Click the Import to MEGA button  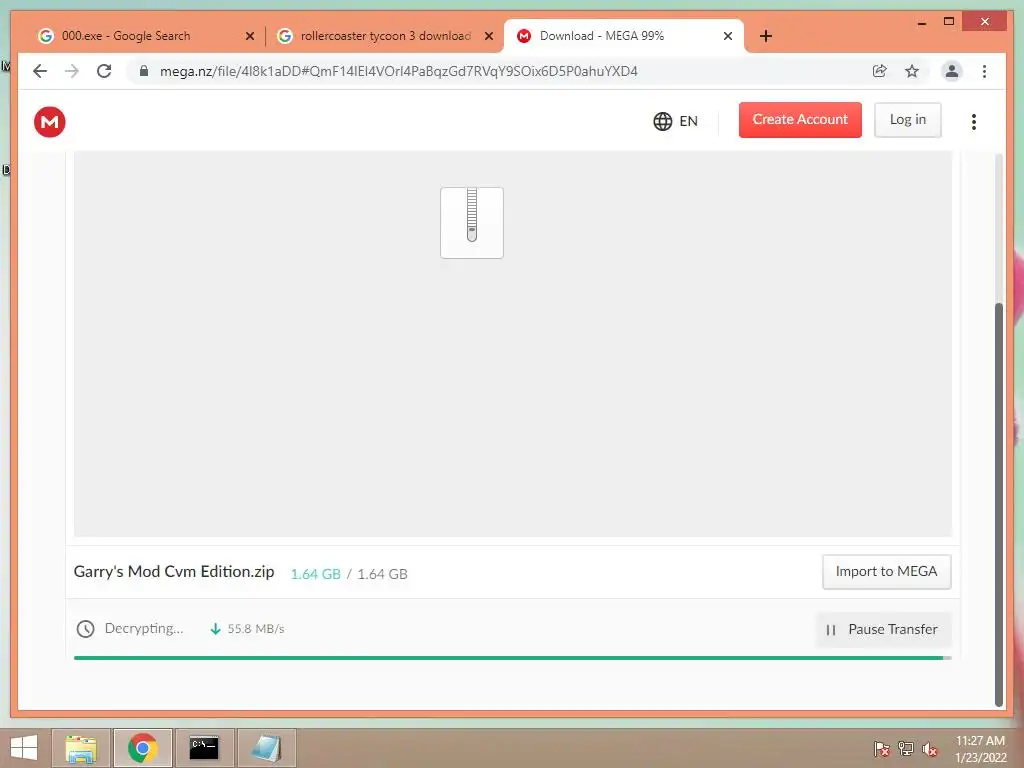(x=886, y=571)
